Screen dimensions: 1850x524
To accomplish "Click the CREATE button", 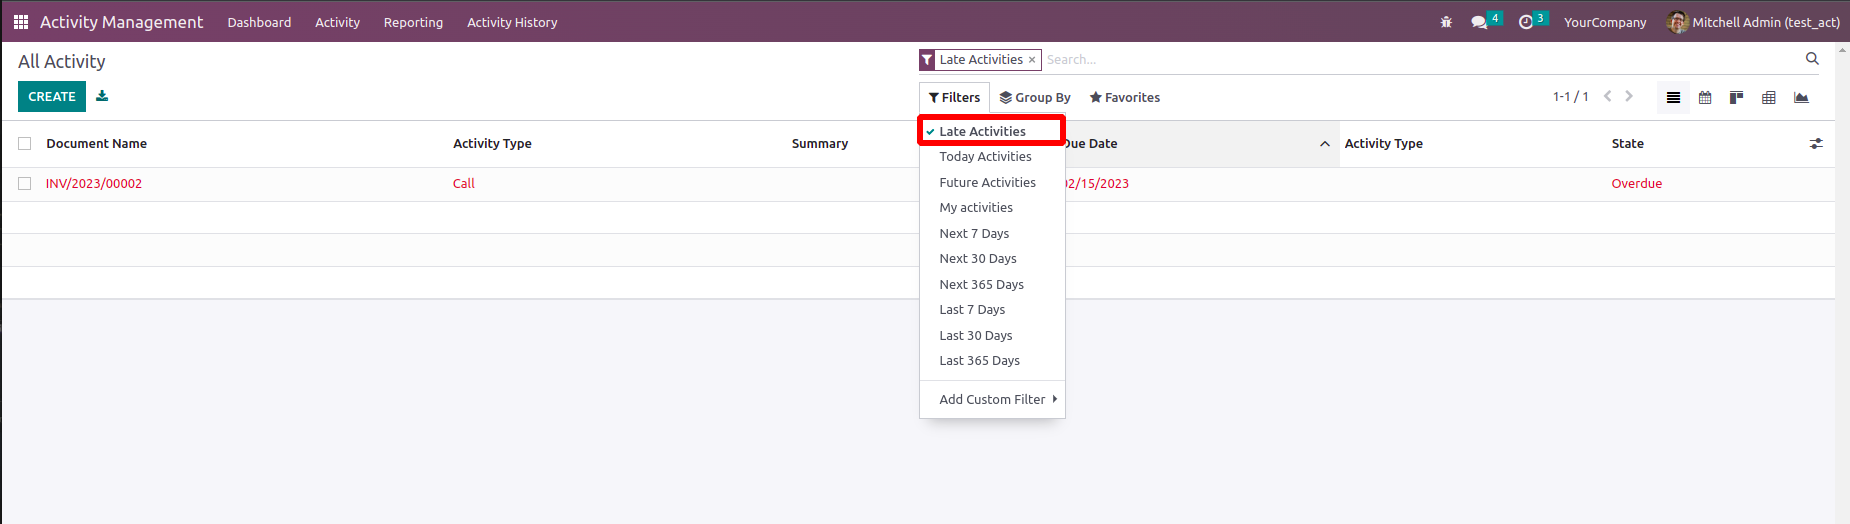I will coord(52,97).
